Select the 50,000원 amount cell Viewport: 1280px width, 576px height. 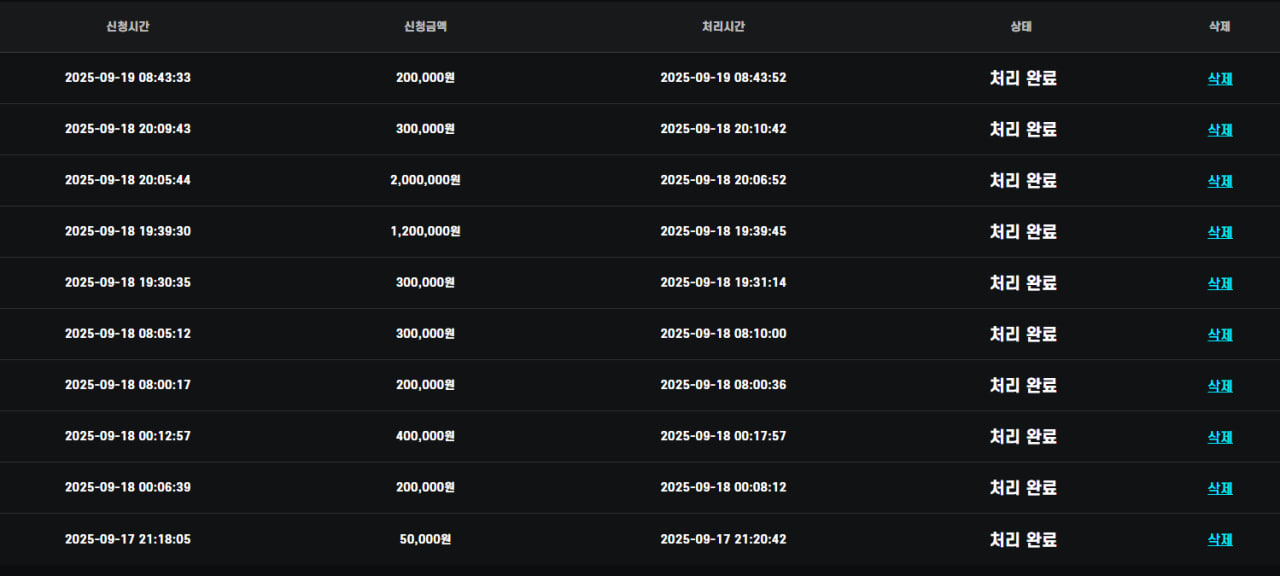(425, 539)
